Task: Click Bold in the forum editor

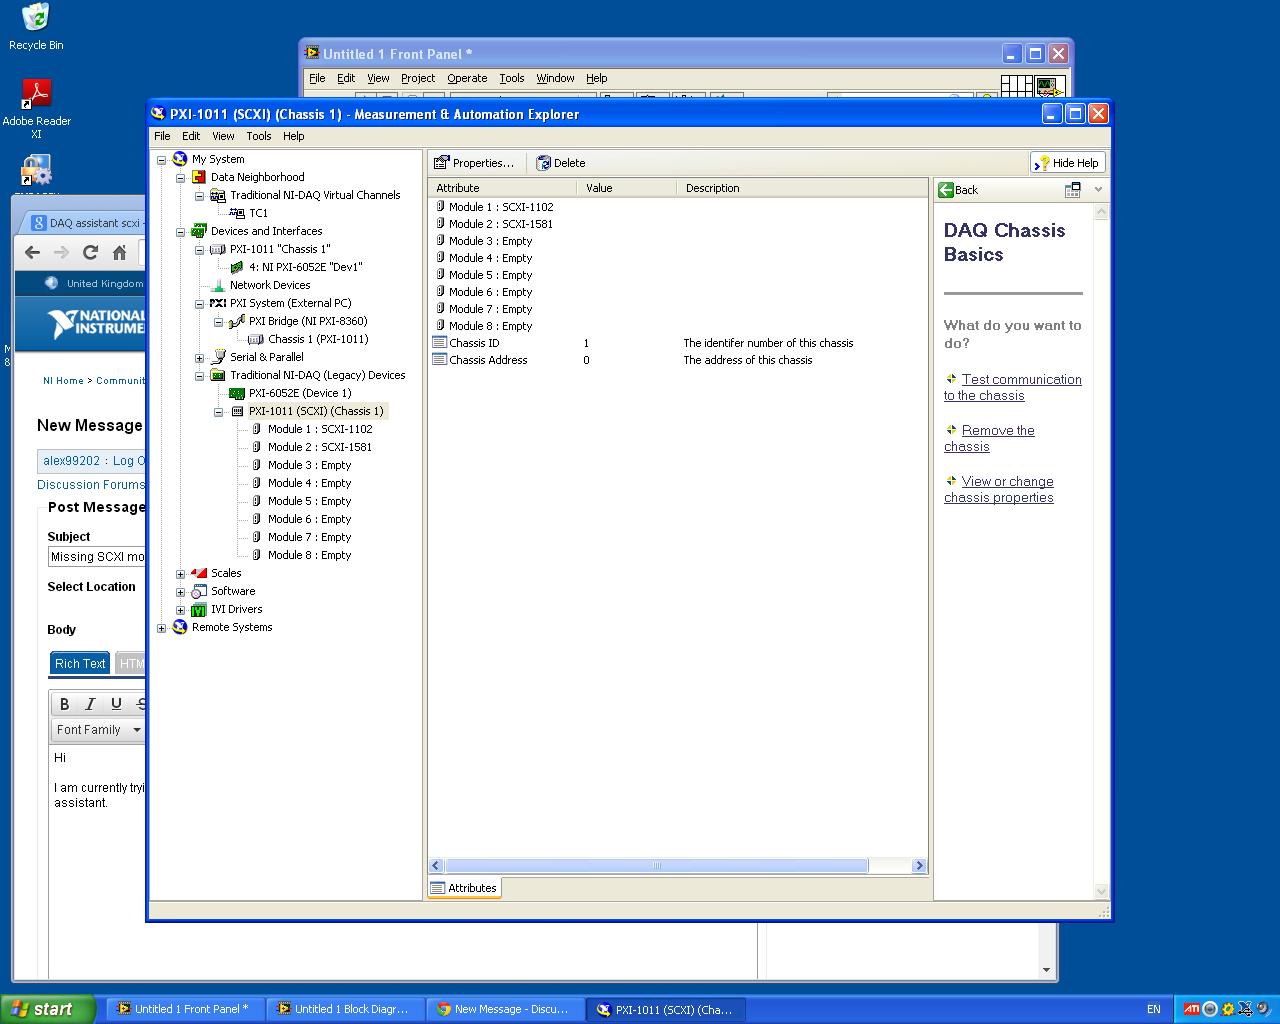Action: (x=65, y=704)
